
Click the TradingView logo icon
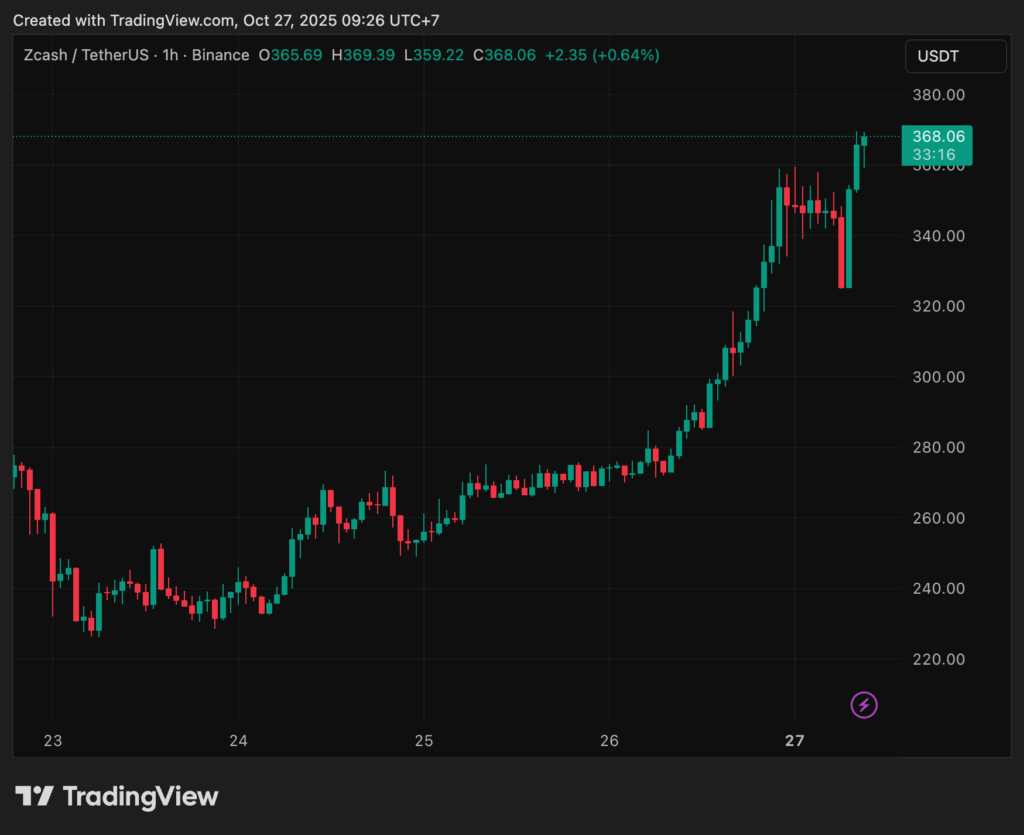tap(34, 797)
